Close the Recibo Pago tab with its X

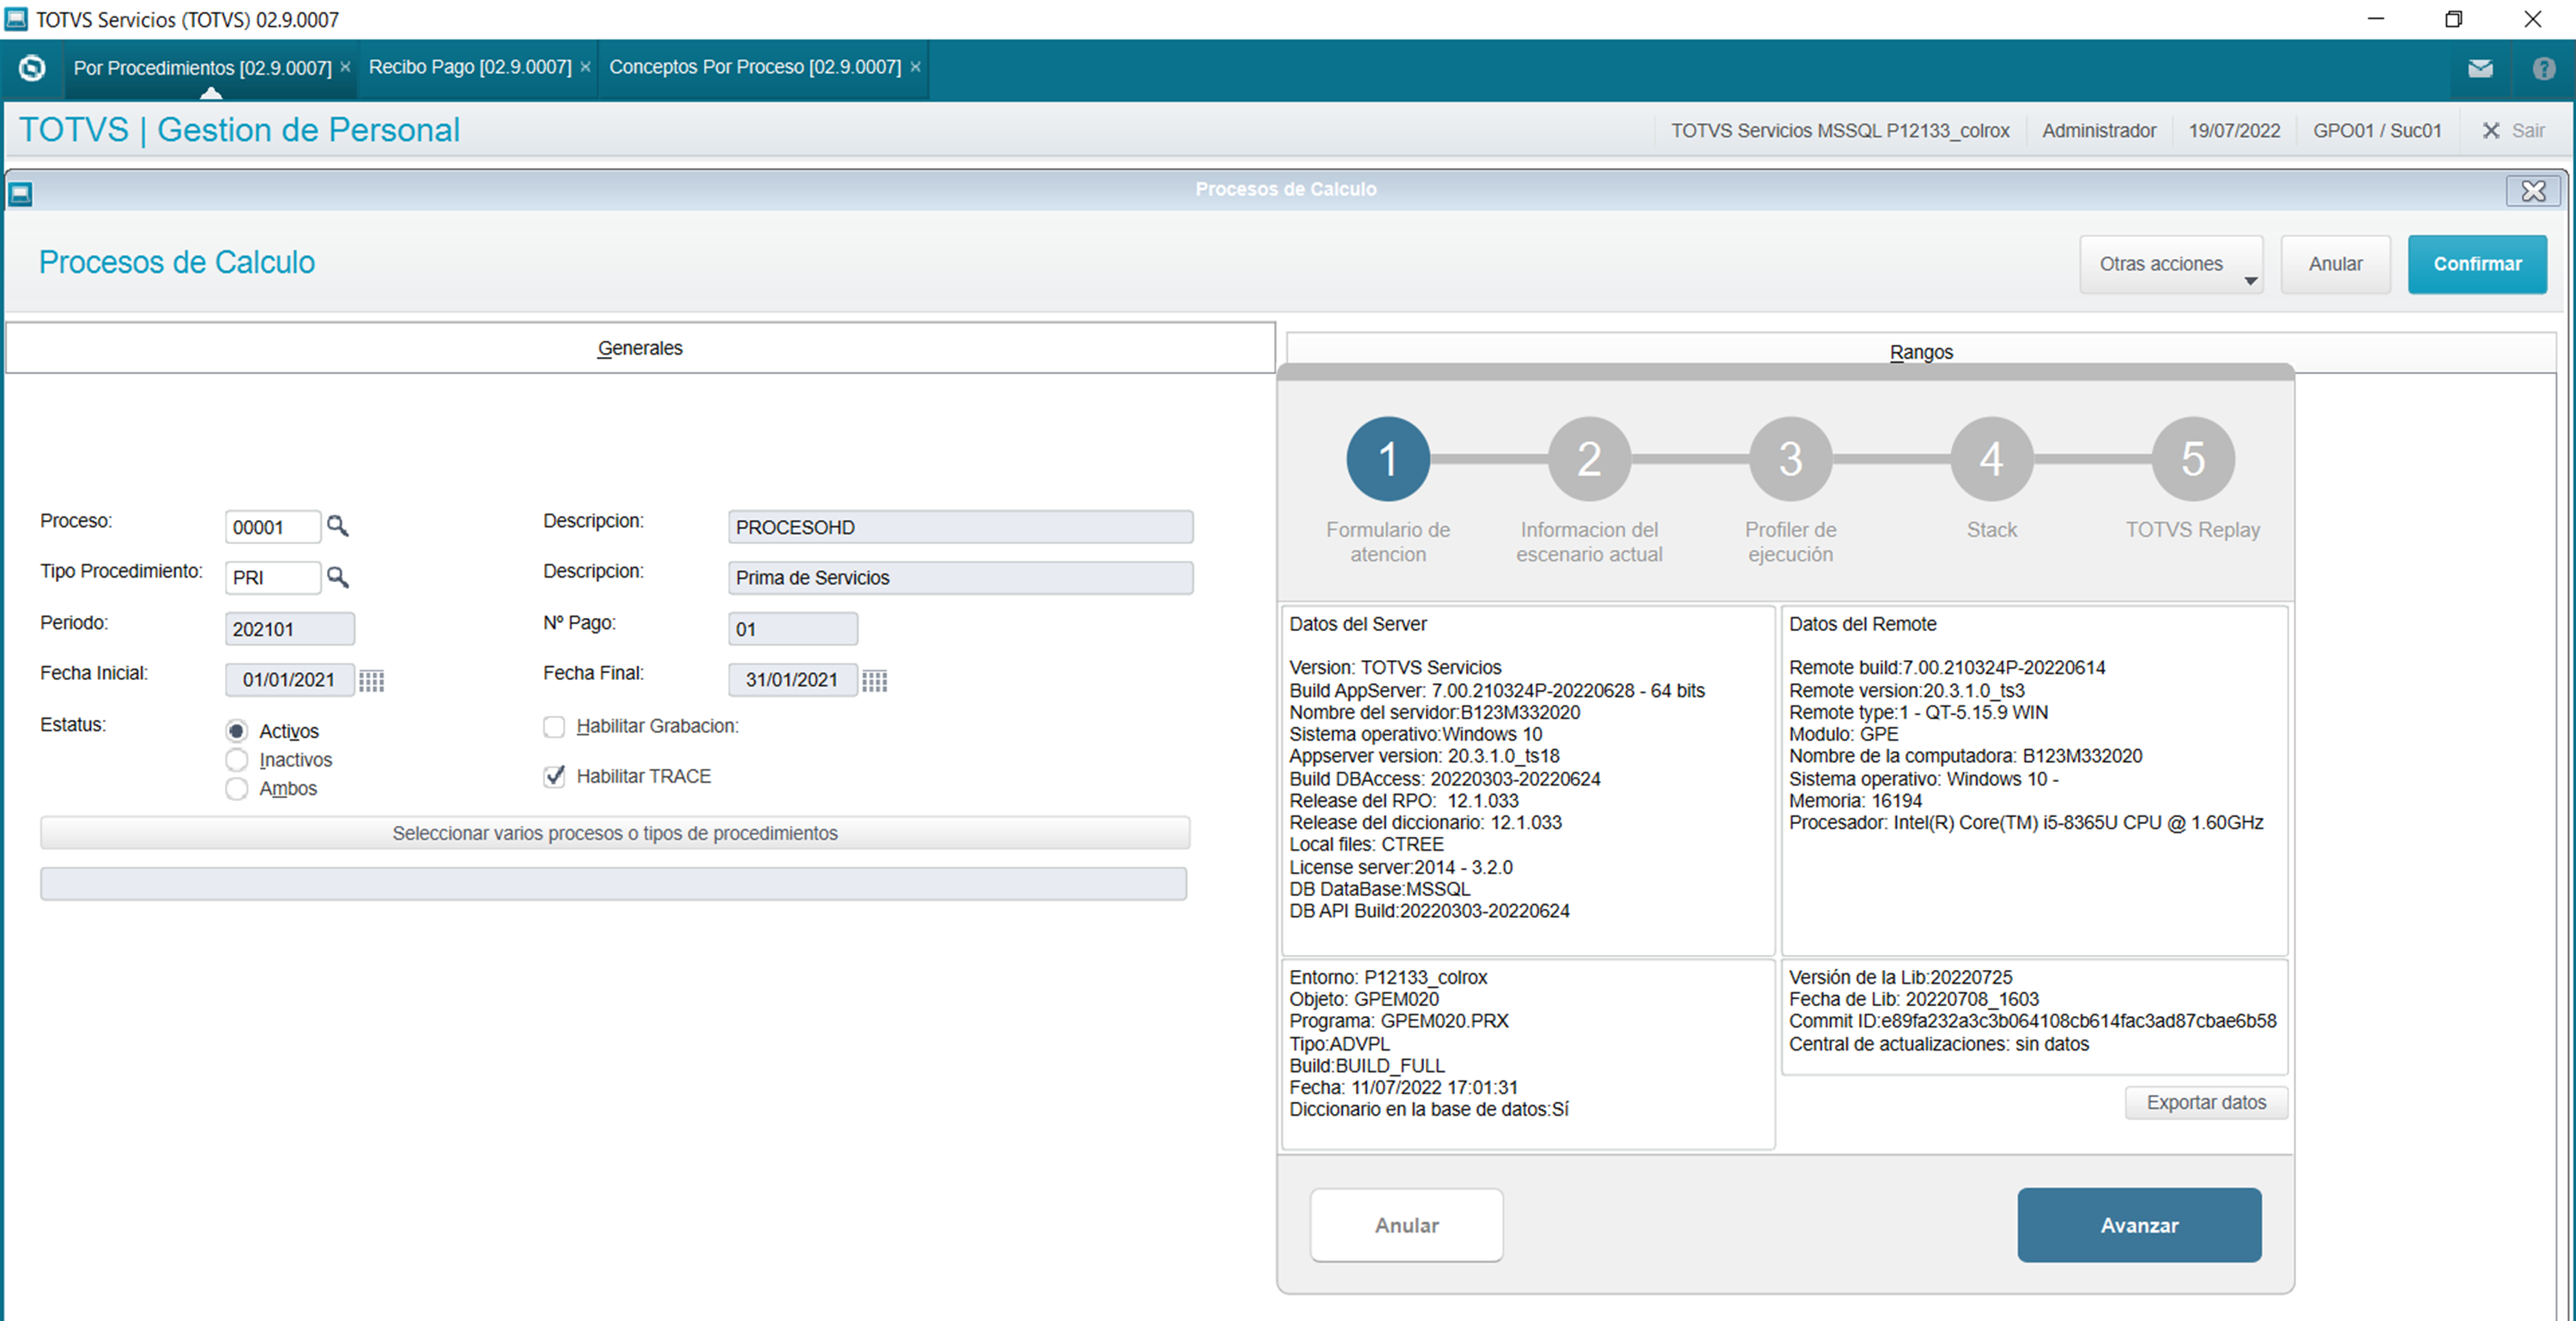(x=586, y=67)
